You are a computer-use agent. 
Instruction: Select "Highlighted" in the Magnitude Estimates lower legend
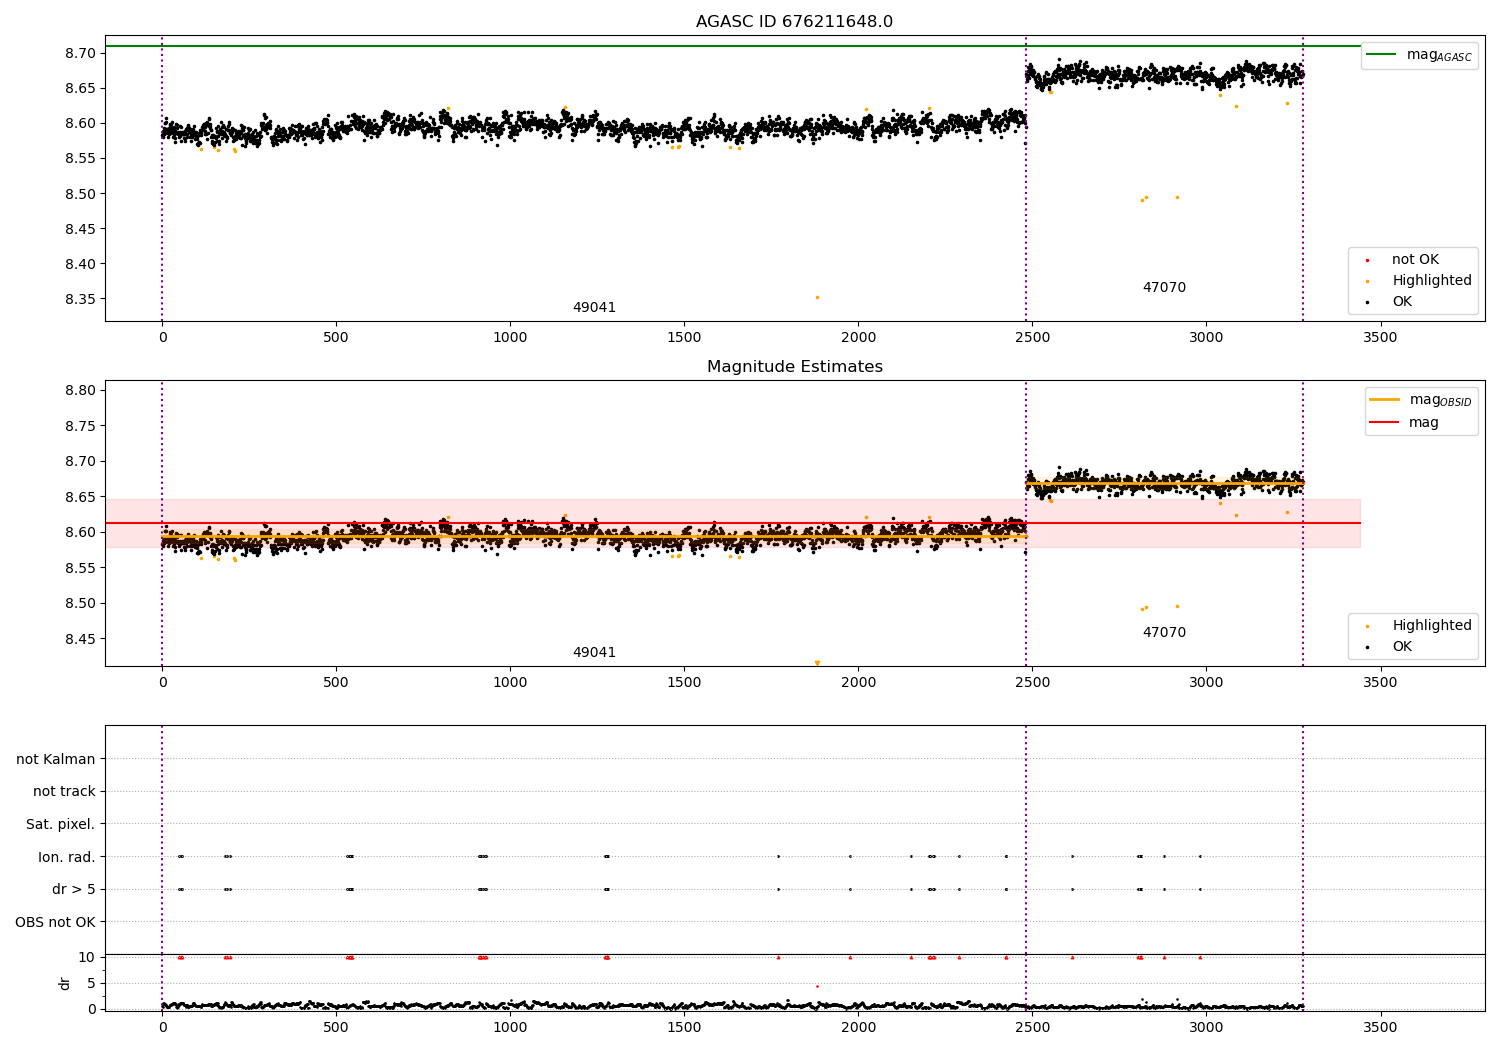pos(1432,626)
